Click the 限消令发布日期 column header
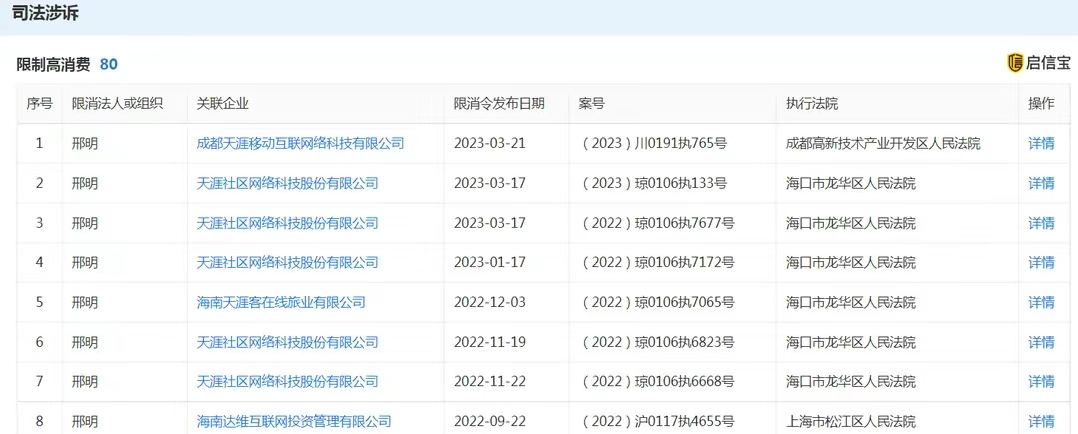Image resolution: width=1078 pixels, height=434 pixels. 499,104
